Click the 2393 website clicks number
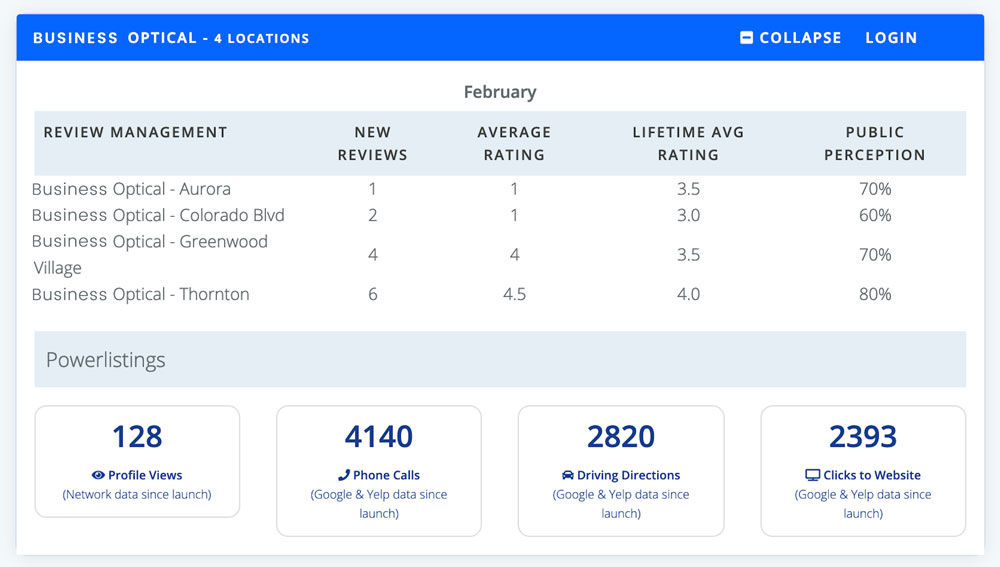 click(x=863, y=437)
